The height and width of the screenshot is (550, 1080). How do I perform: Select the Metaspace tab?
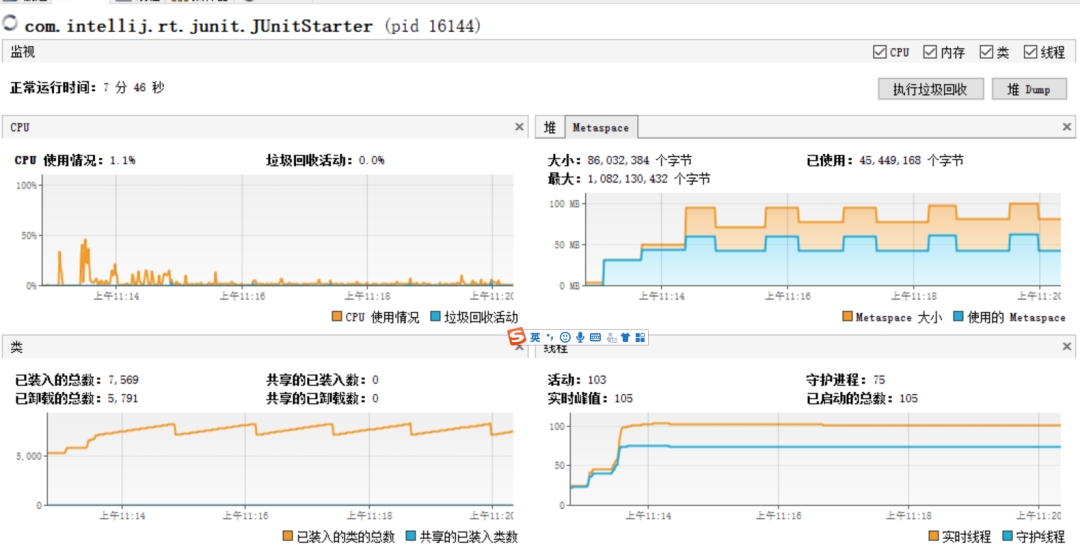(600, 128)
